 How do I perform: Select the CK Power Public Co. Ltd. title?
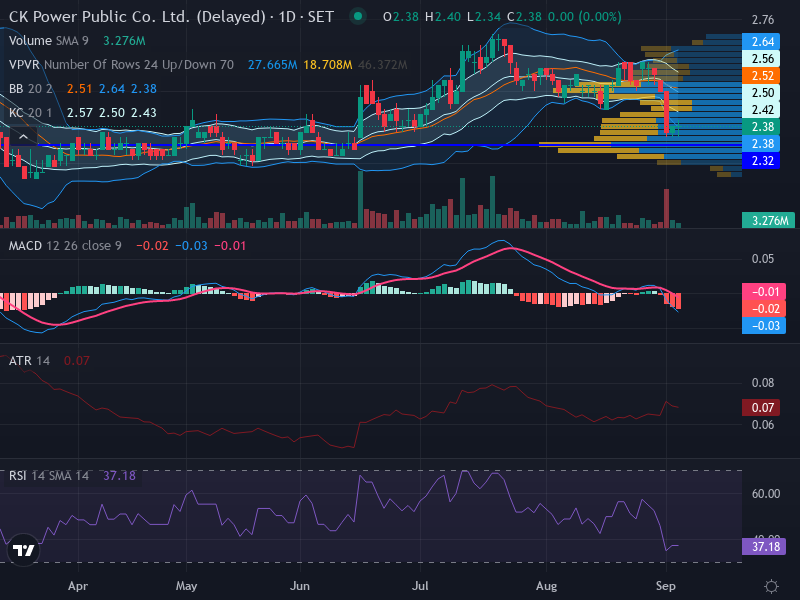tap(171, 17)
